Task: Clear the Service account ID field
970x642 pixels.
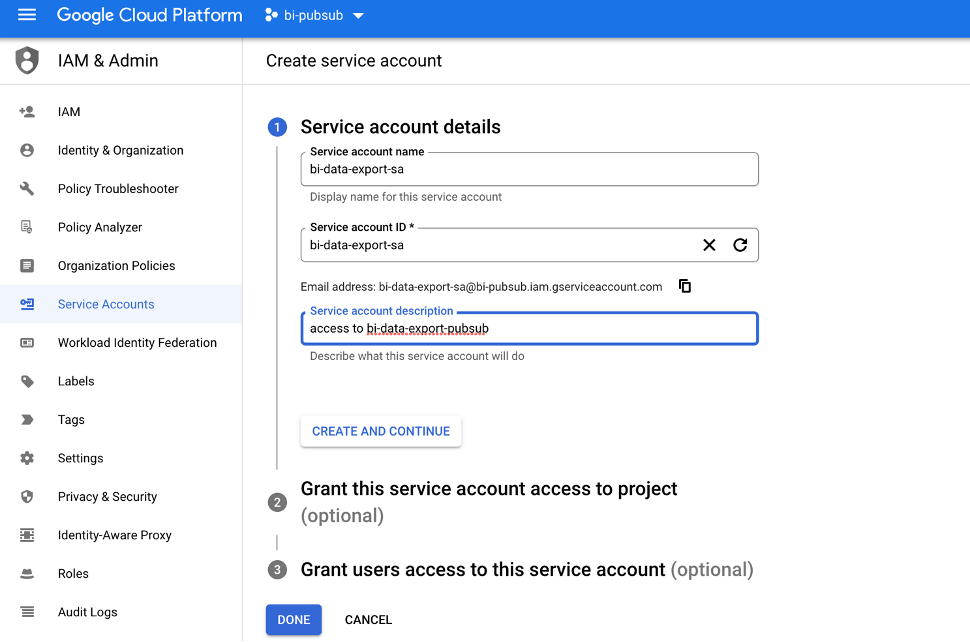Action: coord(709,245)
